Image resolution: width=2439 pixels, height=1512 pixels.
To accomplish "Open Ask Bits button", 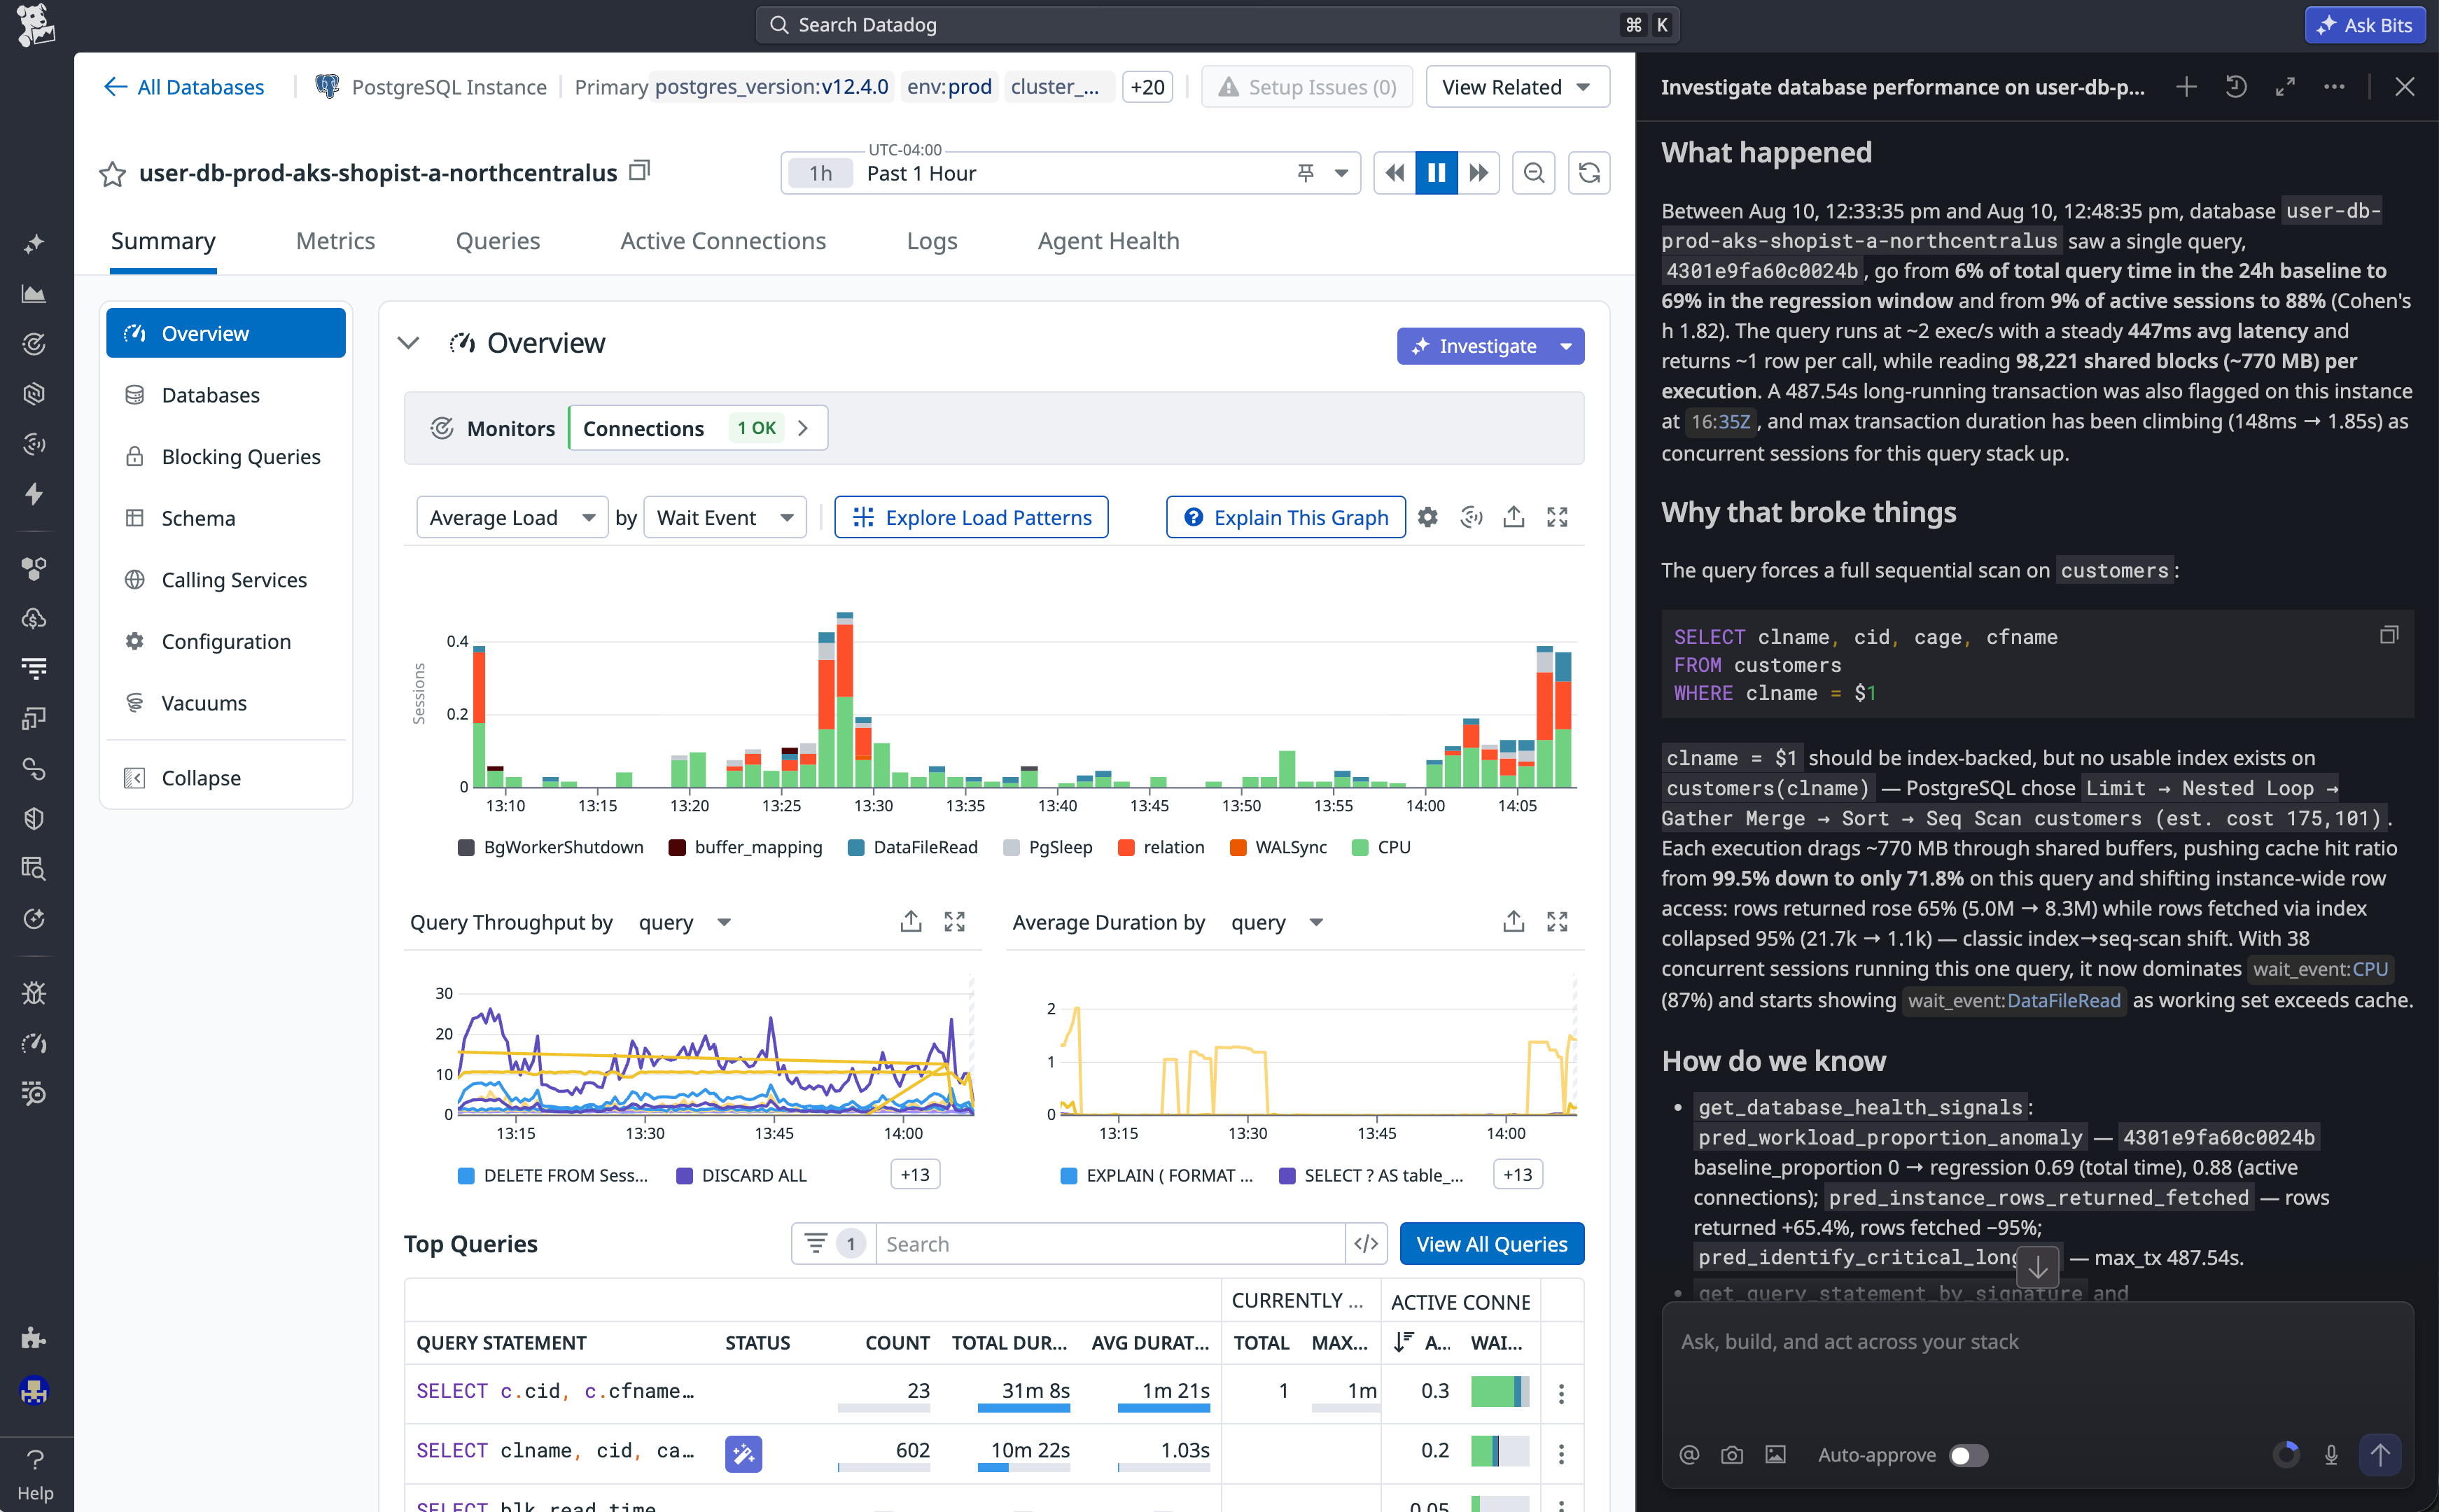I will coord(2364,24).
